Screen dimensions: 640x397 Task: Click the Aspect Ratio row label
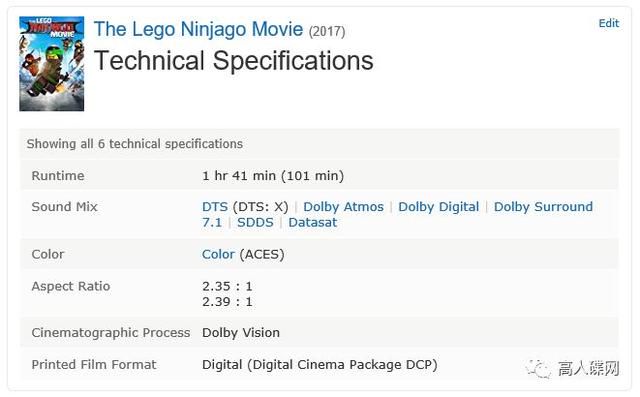(x=71, y=286)
